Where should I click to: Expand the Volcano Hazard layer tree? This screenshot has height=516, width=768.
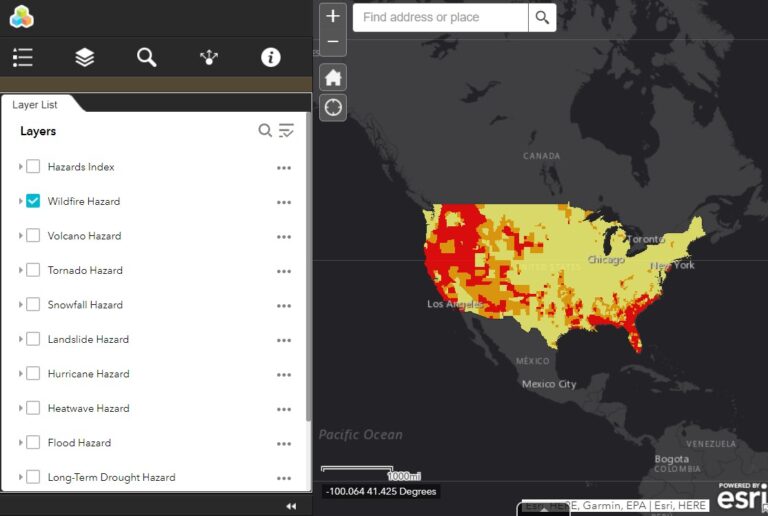pos(20,236)
